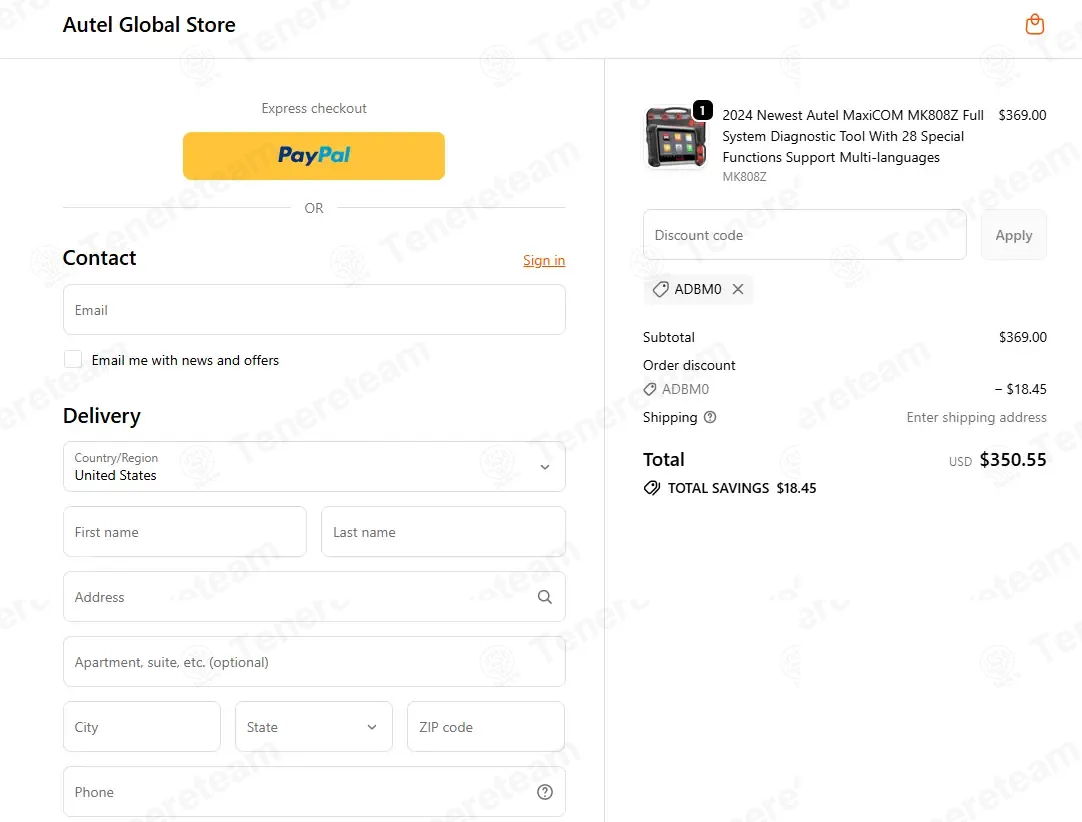Click the address search magnifier icon
This screenshot has height=822, width=1082.
coord(544,597)
